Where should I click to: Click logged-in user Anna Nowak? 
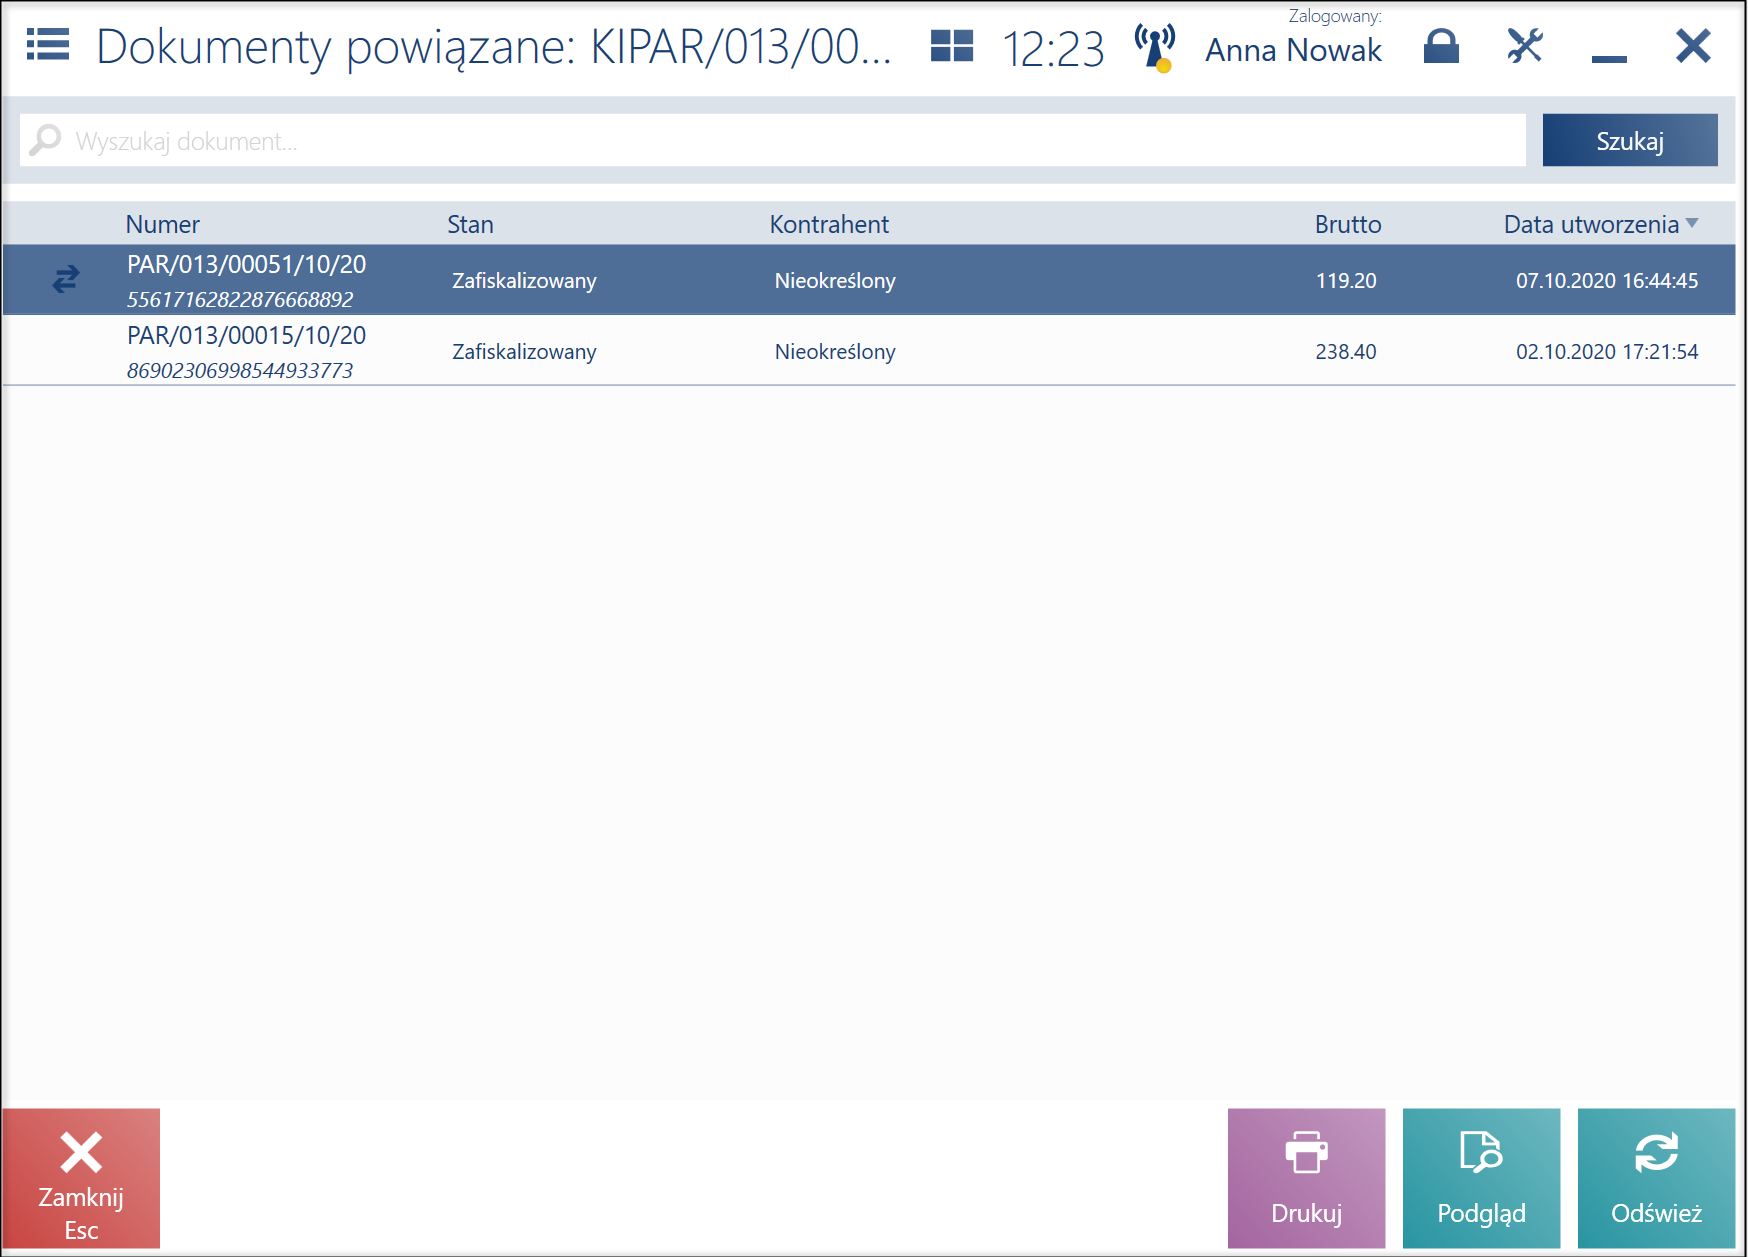(1293, 50)
